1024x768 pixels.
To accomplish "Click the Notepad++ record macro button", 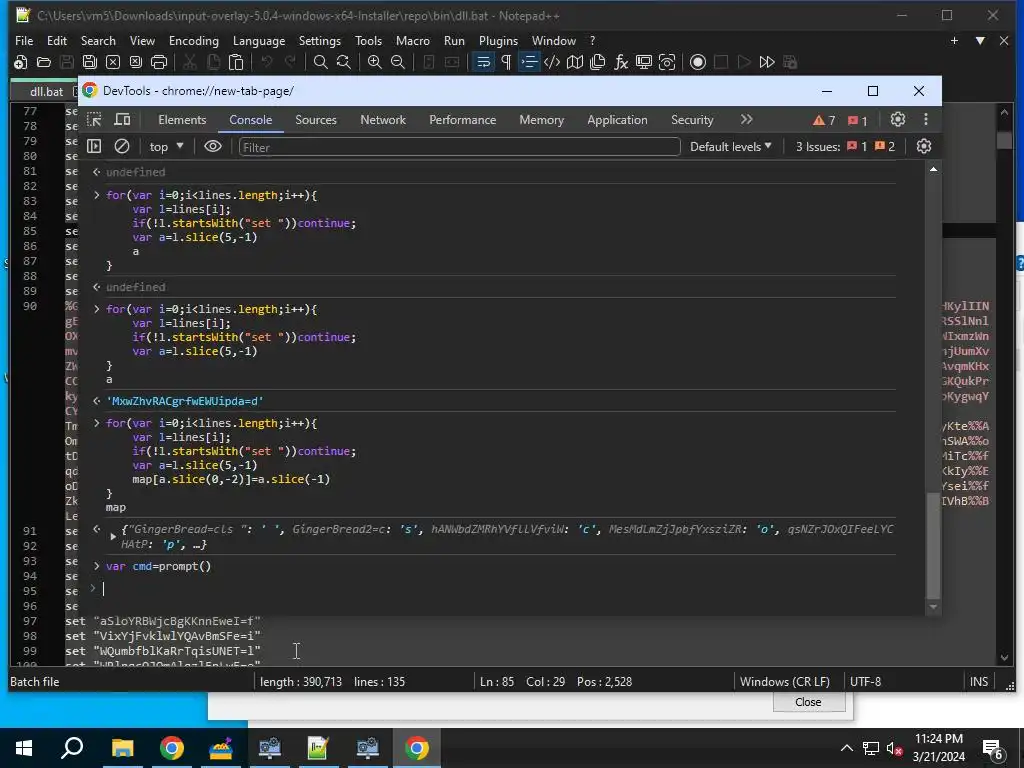I will (698, 62).
